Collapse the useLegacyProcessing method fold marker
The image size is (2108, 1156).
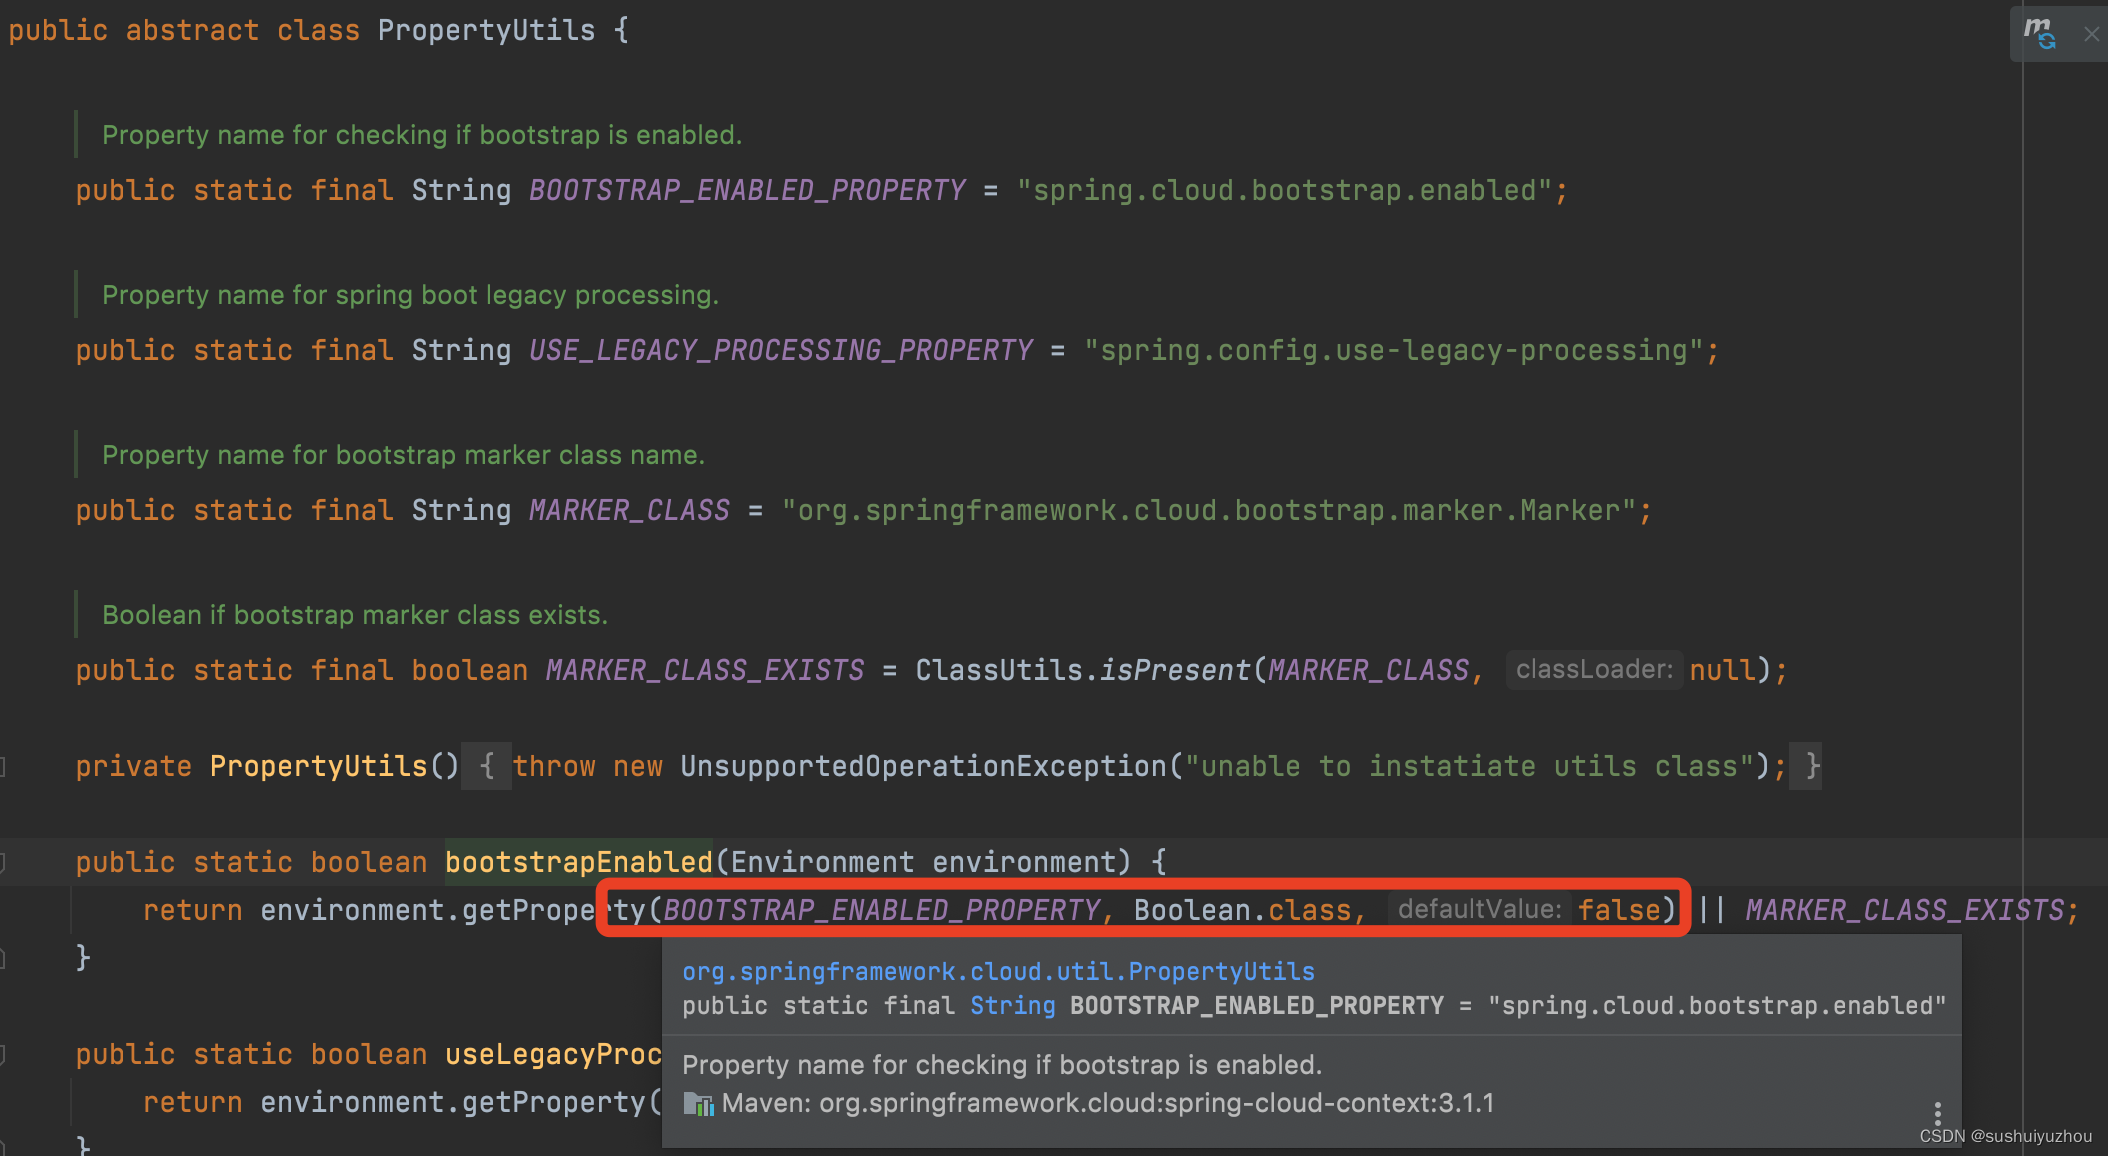[3, 1054]
